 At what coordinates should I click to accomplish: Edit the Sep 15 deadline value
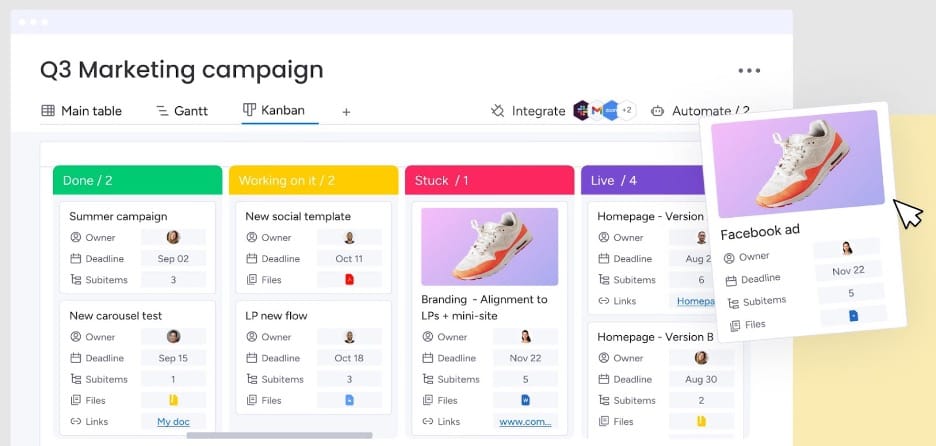click(x=173, y=358)
